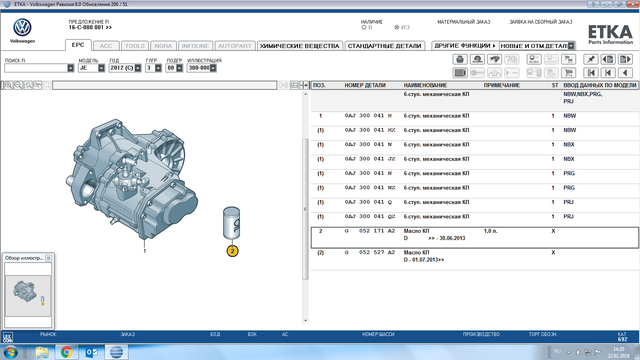Image resolution: width=640 pixels, height=360 pixels.
Task: Close the illustration overview panel
Action: 48,258
